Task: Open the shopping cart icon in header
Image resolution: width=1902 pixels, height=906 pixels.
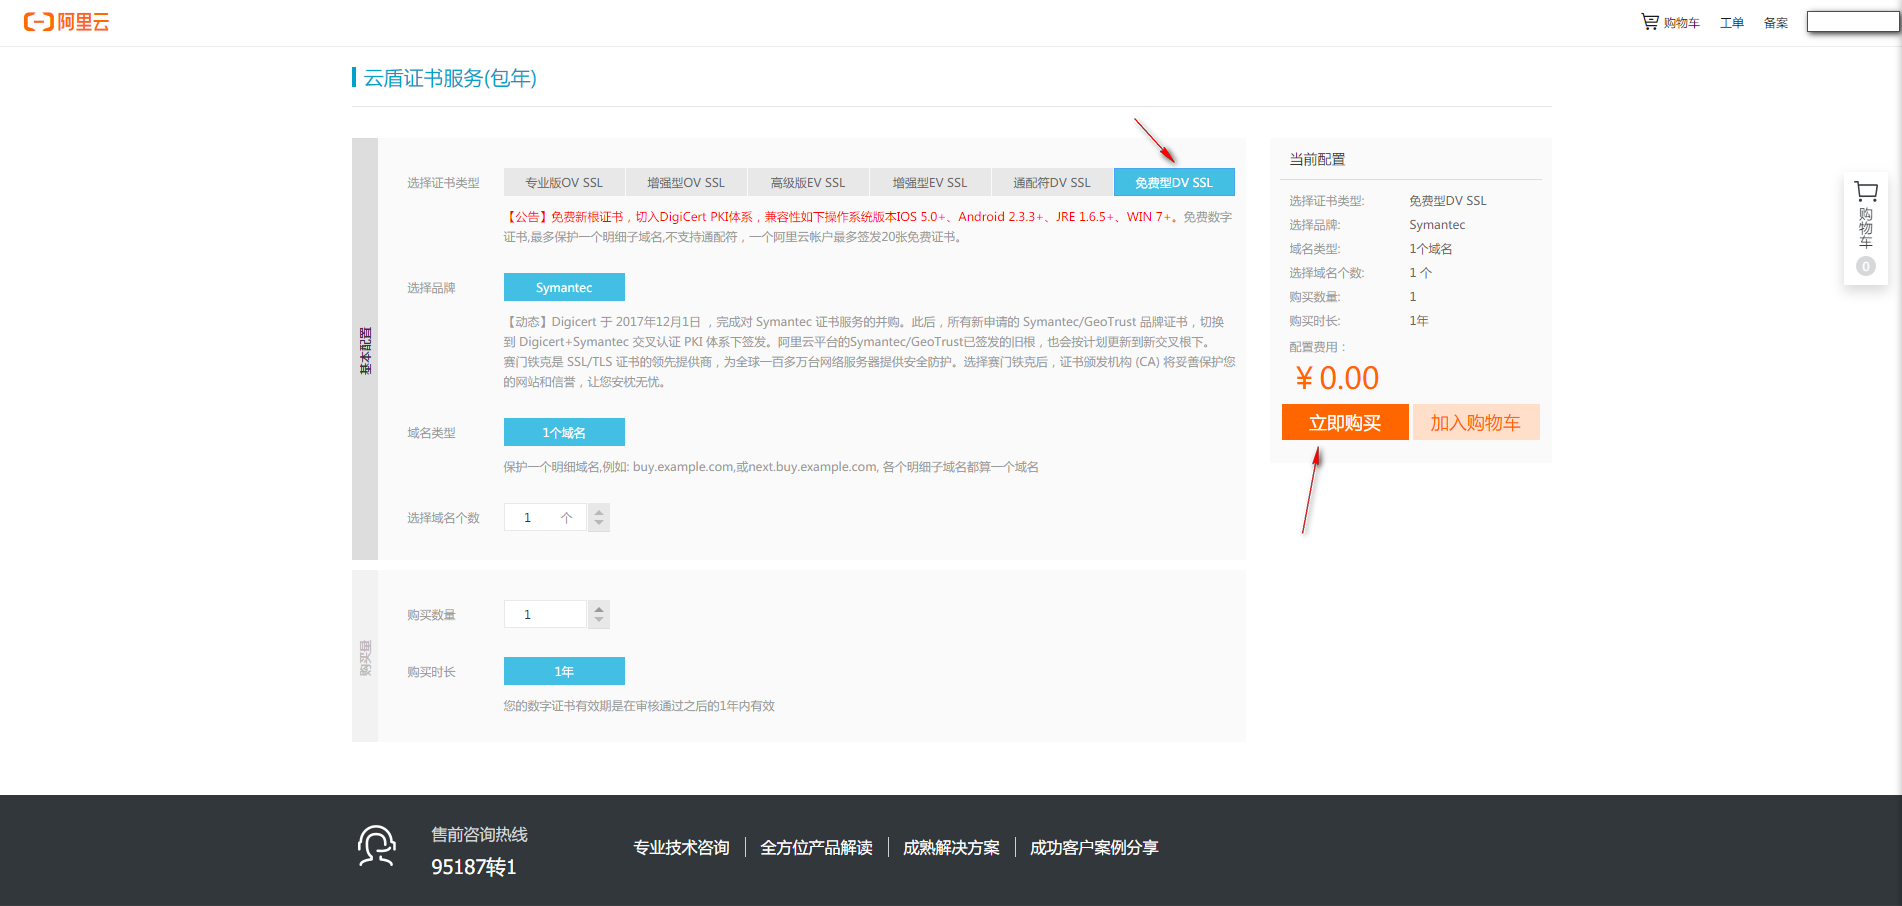Action: pyautogui.click(x=1650, y=22)
